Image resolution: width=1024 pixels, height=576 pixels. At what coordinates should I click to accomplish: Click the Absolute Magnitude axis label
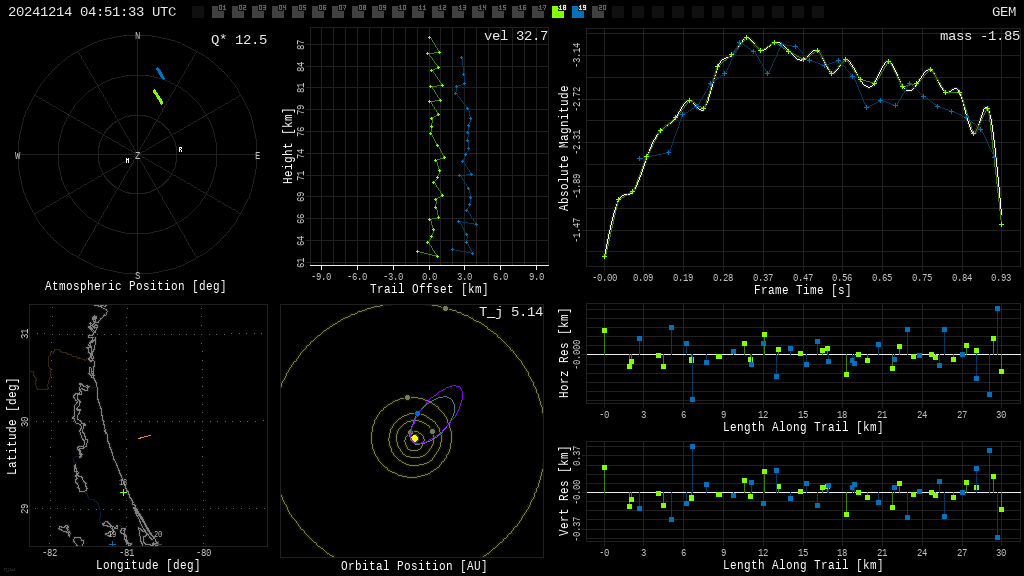click(x=564, y=148)
